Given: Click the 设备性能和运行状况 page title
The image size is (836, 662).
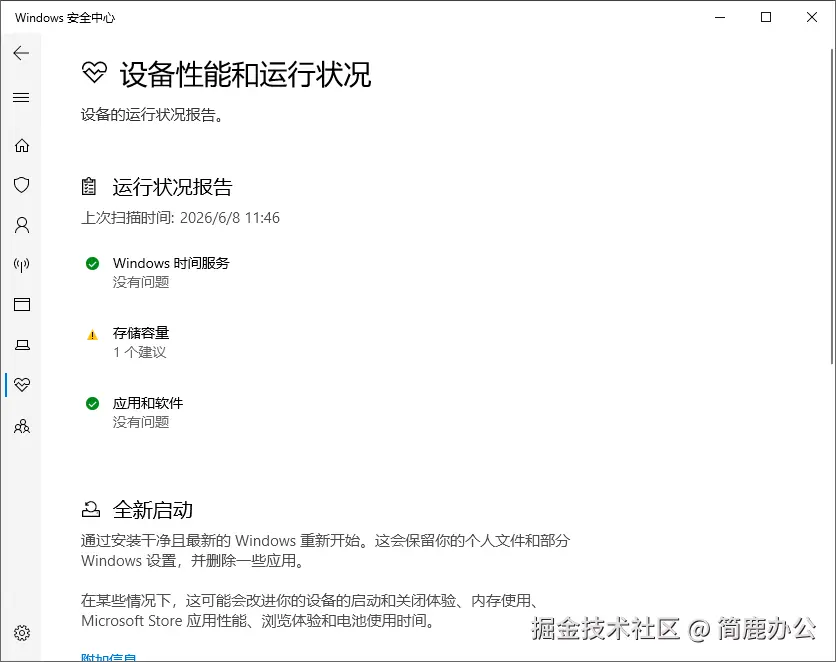Looking at the screenshot, I should coord(245,74).
